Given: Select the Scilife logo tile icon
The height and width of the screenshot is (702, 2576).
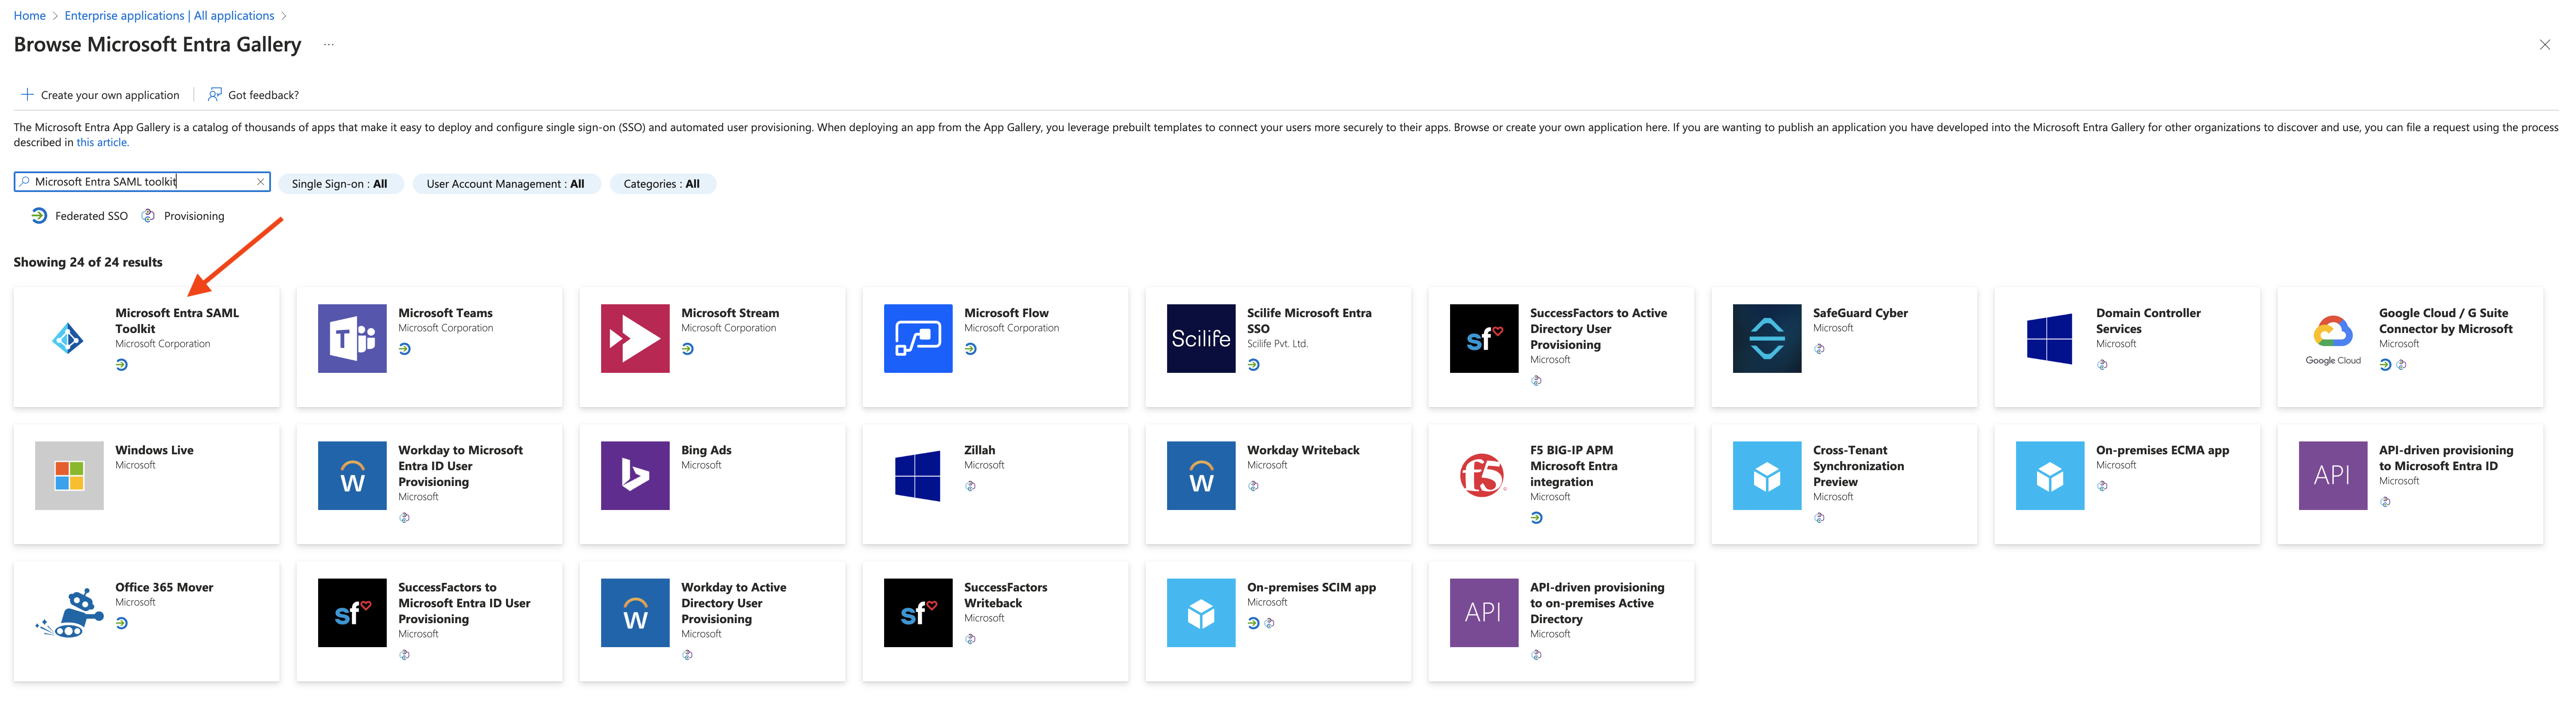Looking at the screenshot, I should [1200, 338].
